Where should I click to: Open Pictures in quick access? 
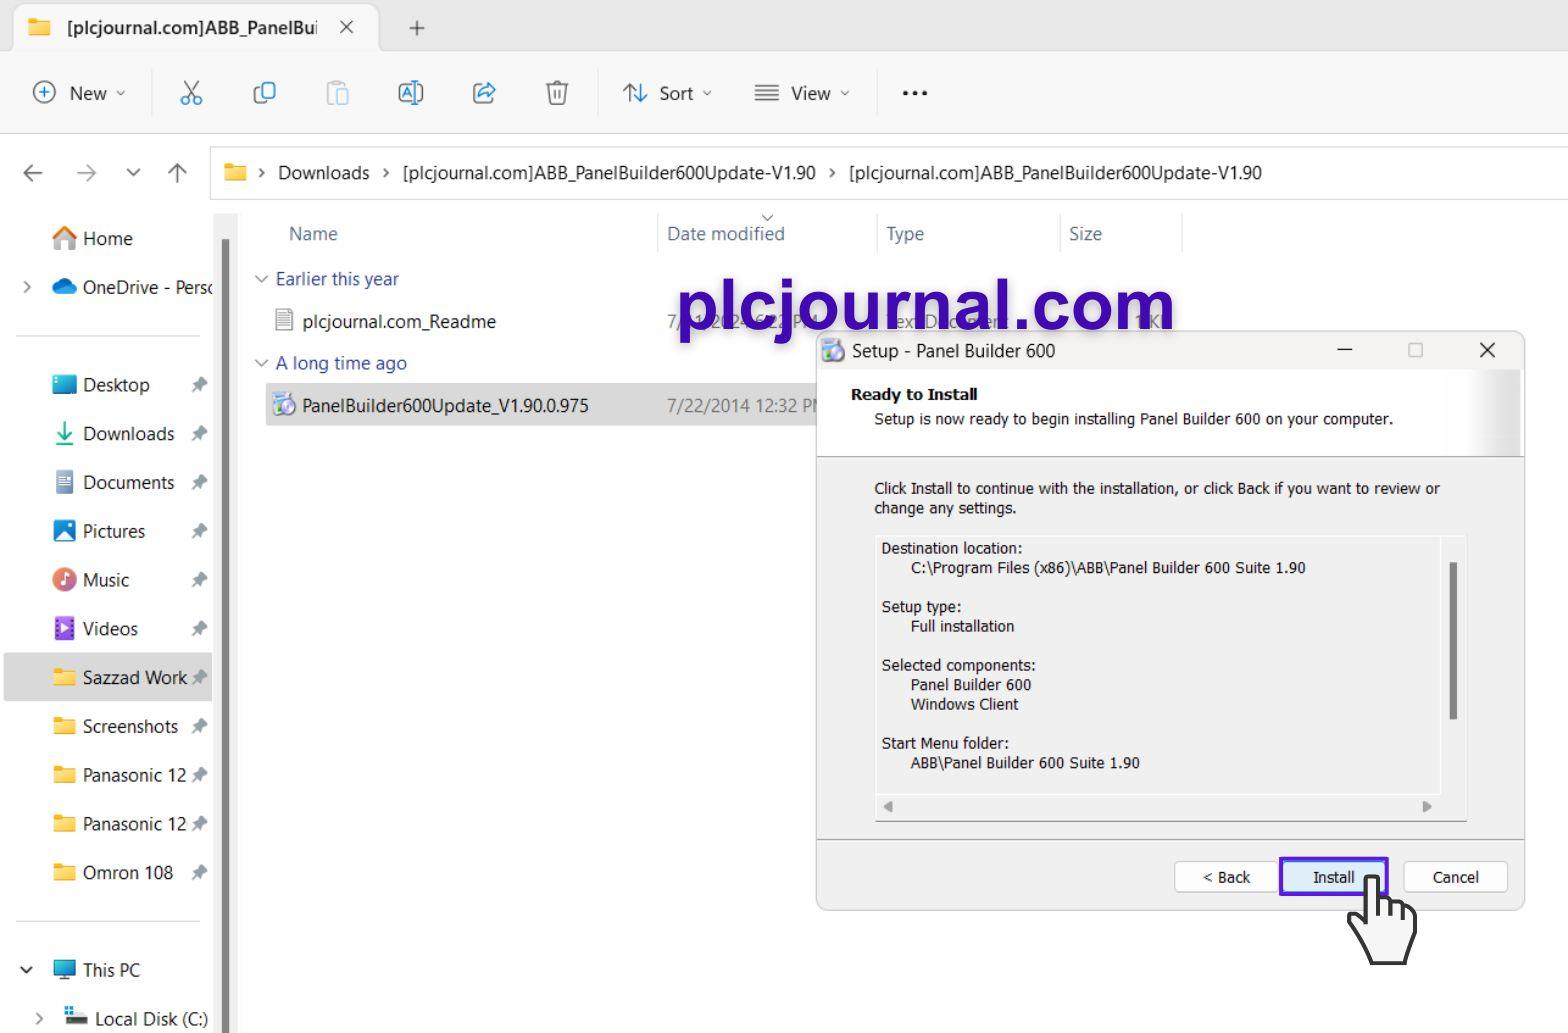coord(113,531)
